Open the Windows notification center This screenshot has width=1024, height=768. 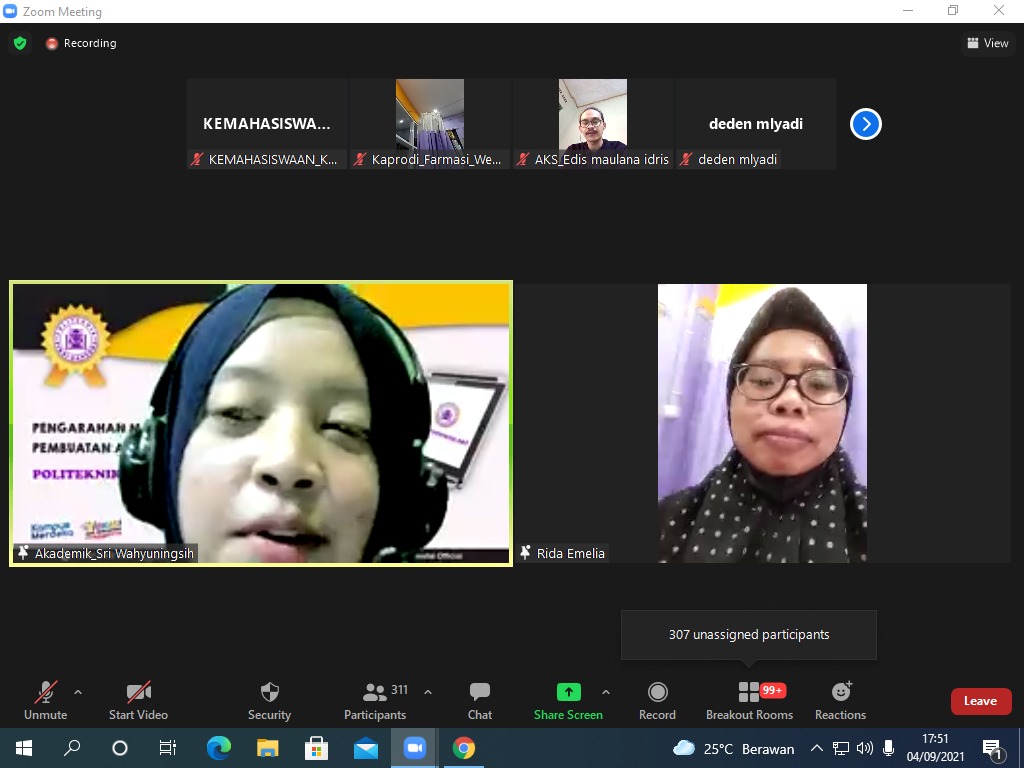992,749
